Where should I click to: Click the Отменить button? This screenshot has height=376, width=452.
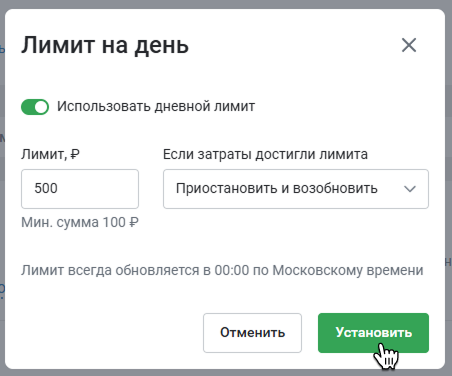(252, 333)
